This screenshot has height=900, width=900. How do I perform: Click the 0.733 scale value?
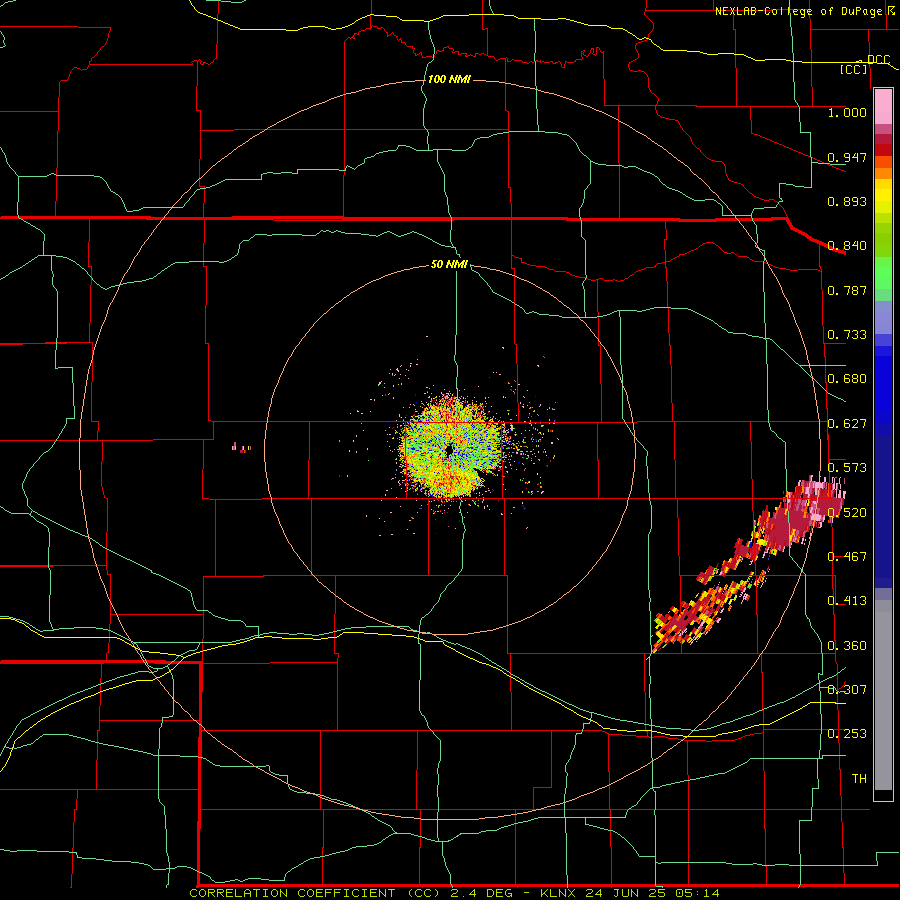pyautogui.click(x=847, y=335)
